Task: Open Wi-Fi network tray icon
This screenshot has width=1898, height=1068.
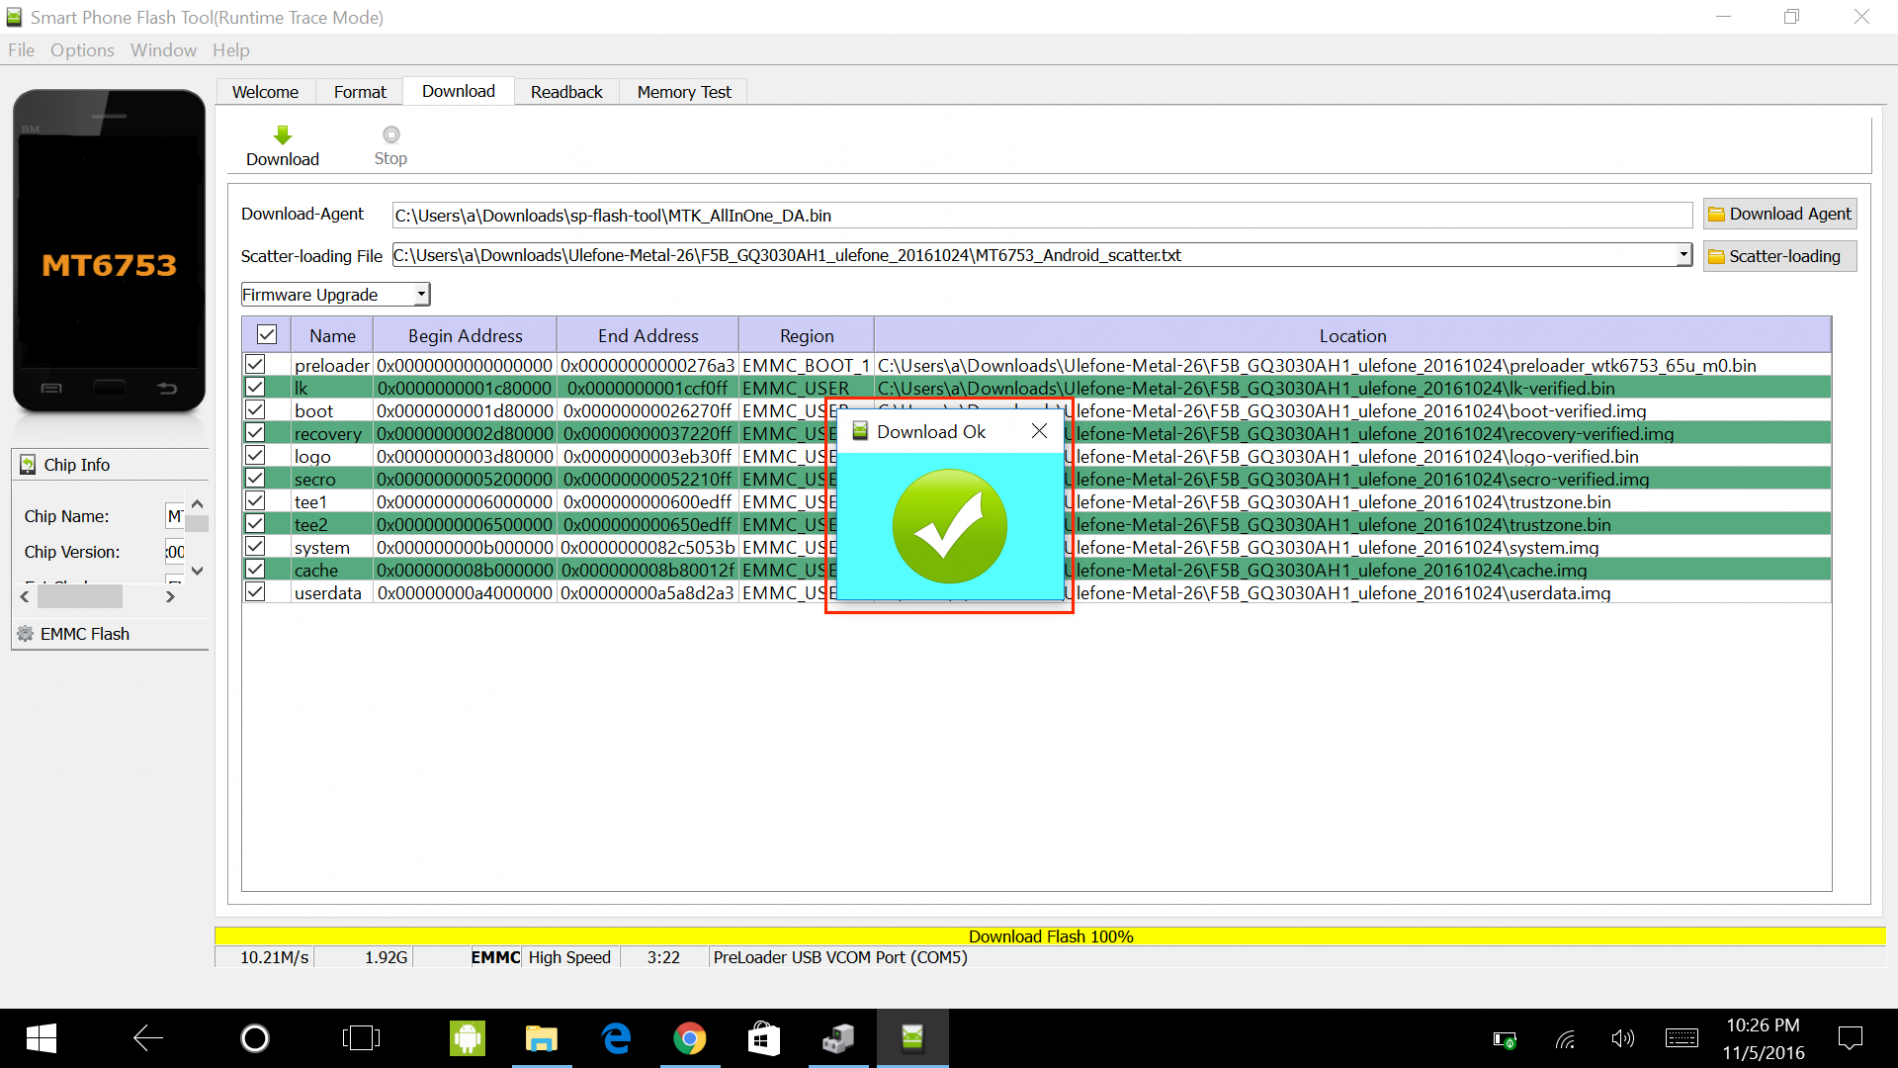Action: point(1565,1040)
